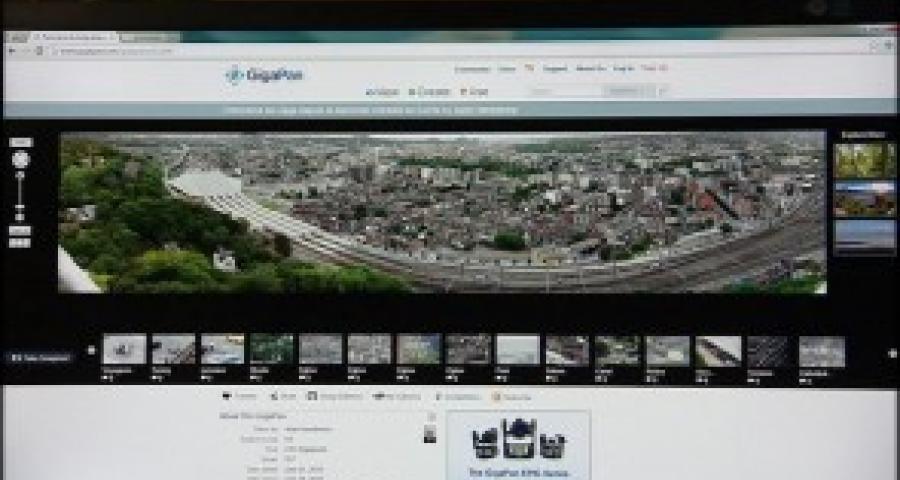The image size is (900, 480).
Task: Click the Log In link in header
Action: coord(623,69)
